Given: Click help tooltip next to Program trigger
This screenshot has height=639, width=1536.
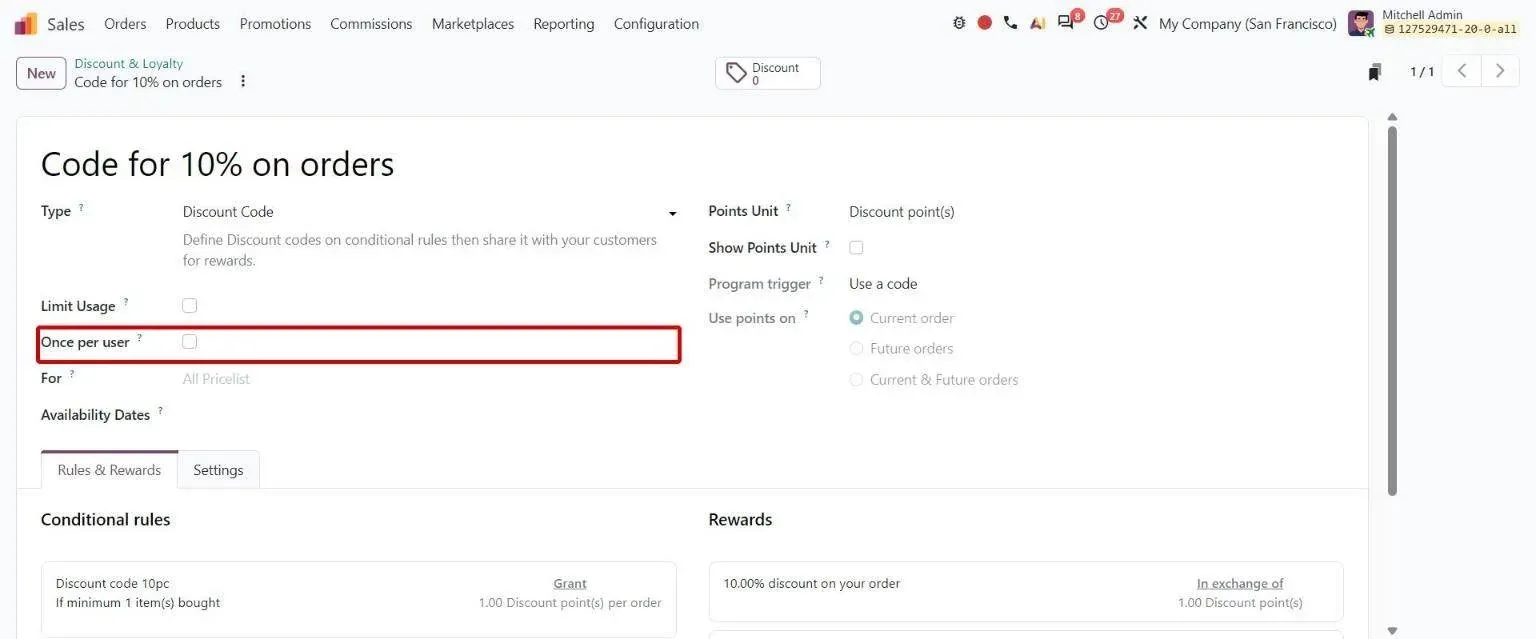Looking at the screenshot, I should pos(821,281).
